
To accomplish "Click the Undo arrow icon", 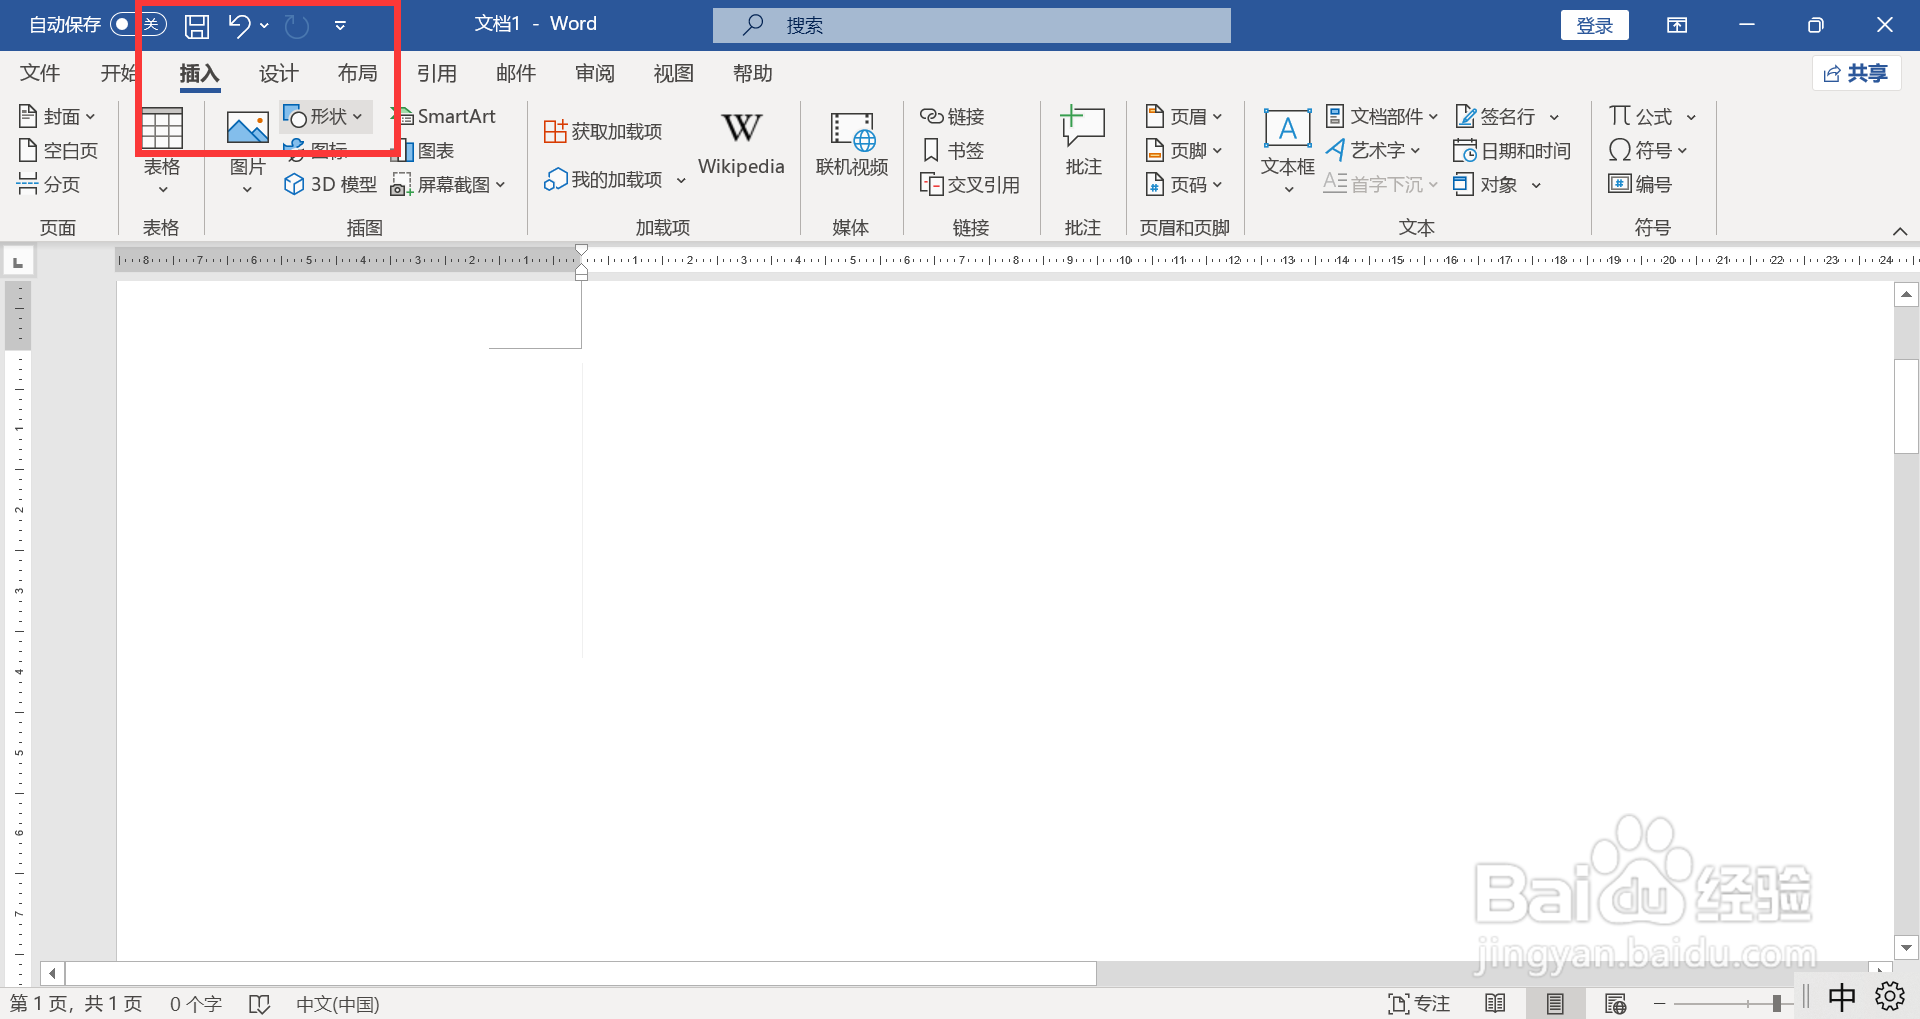I will click(x=238, y=25).
